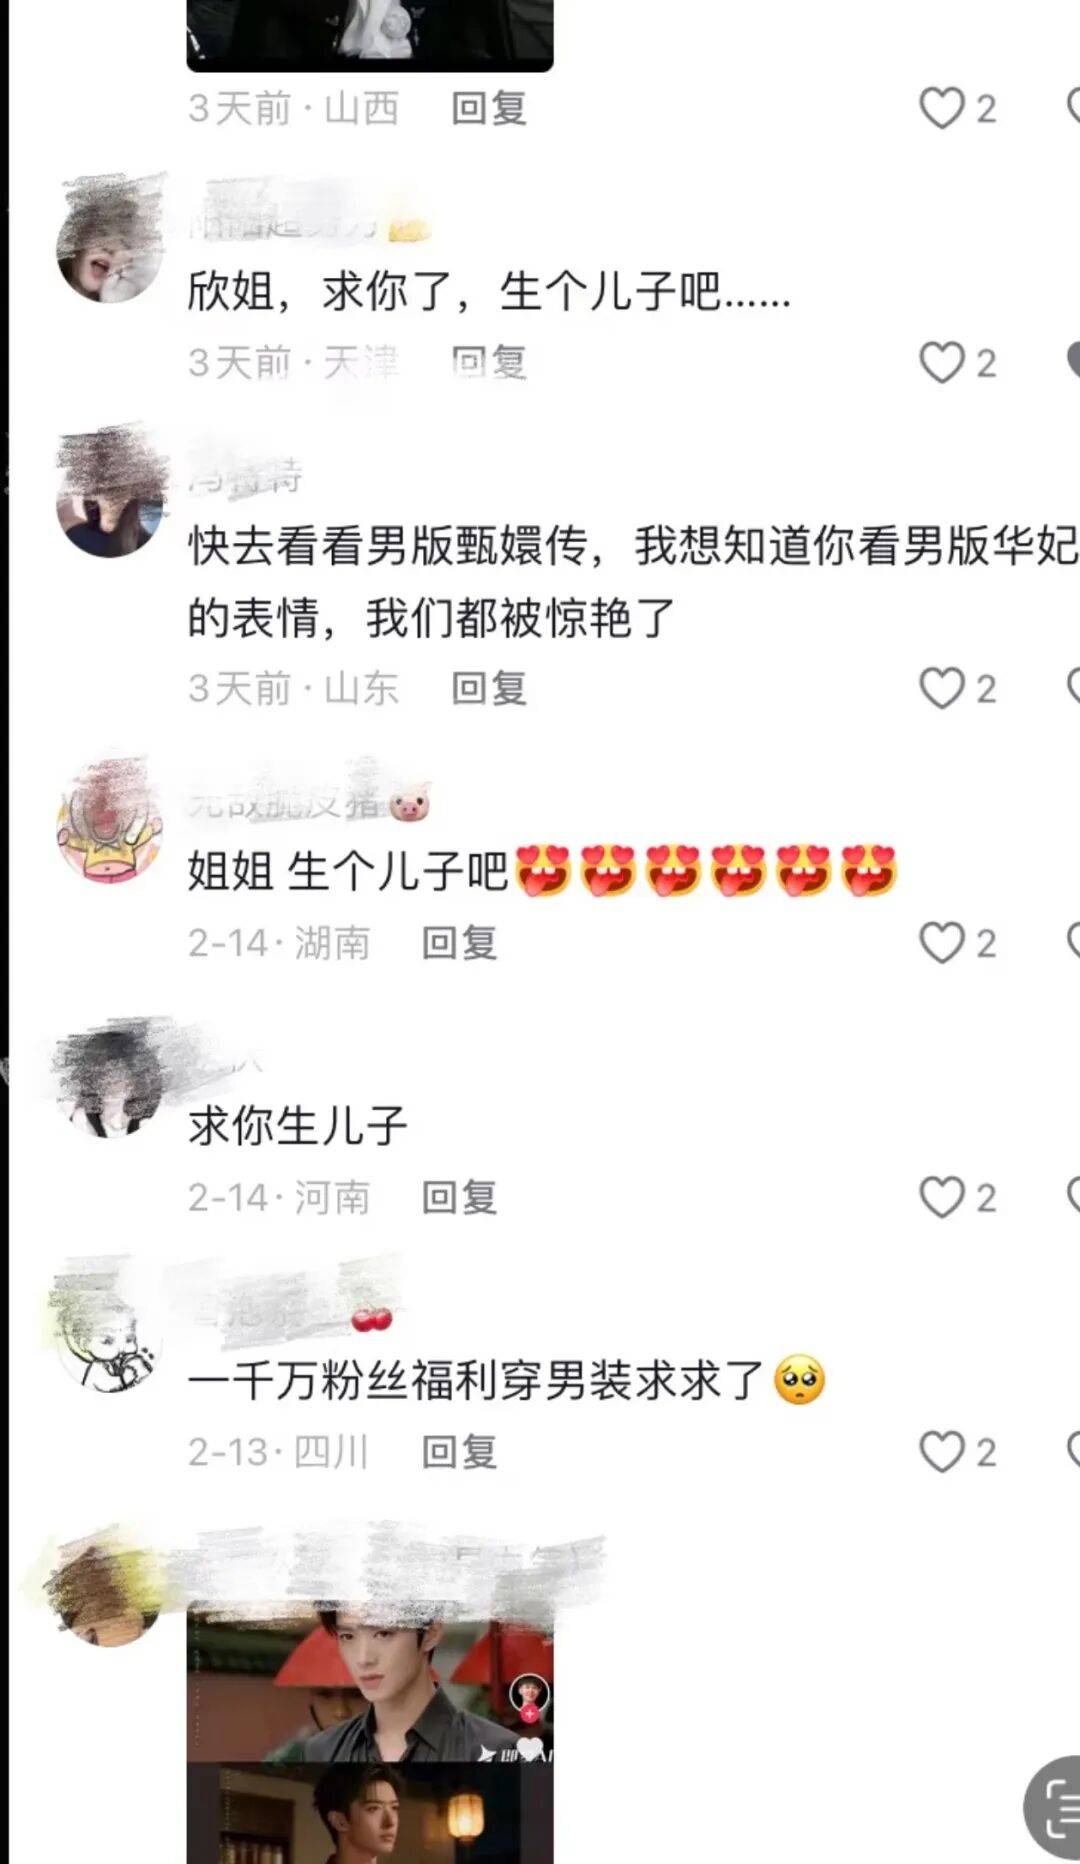Like the 山西 comment with heart icon

(x=942, y=108)
